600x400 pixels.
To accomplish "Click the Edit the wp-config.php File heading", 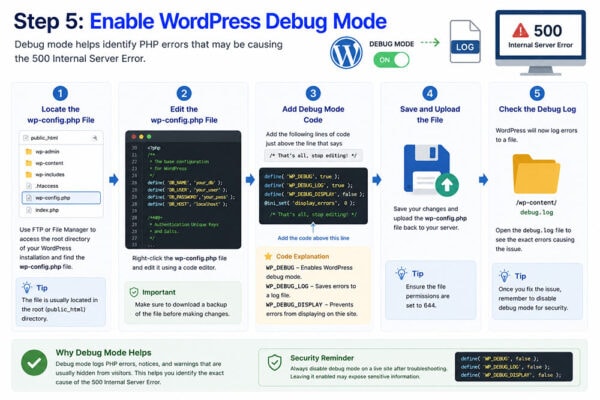I will pyautogui.click(x=184, y=114).
